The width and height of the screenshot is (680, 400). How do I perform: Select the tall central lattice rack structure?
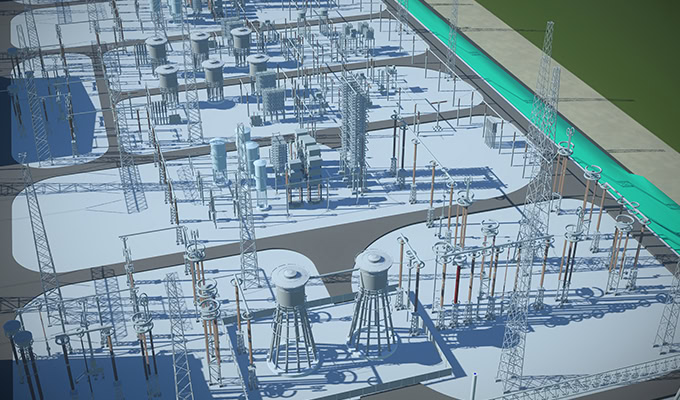[353, 125]
